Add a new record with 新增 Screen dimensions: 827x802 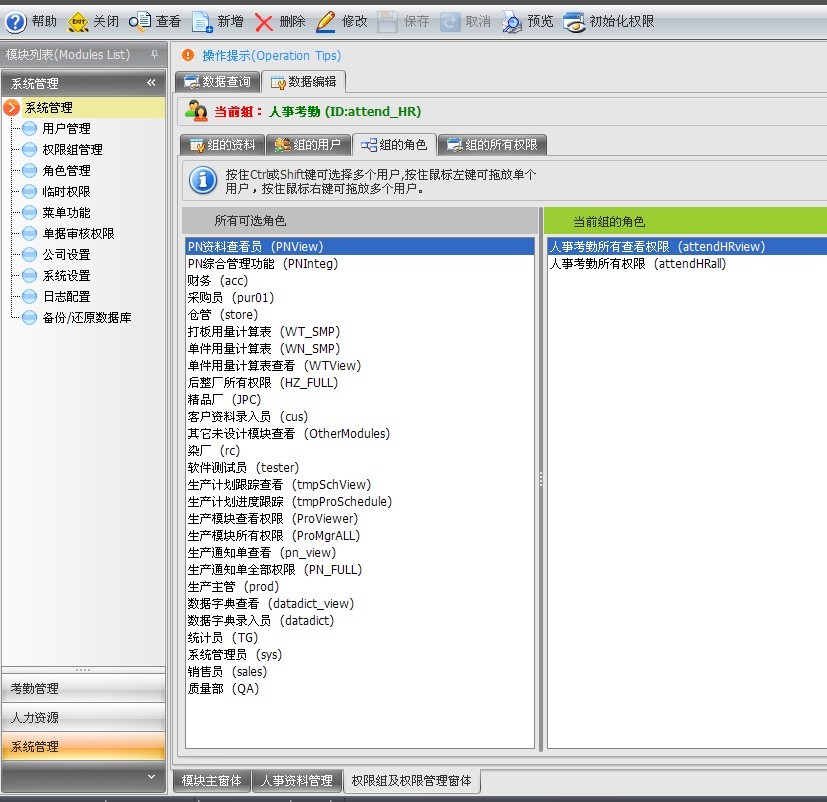202,21
